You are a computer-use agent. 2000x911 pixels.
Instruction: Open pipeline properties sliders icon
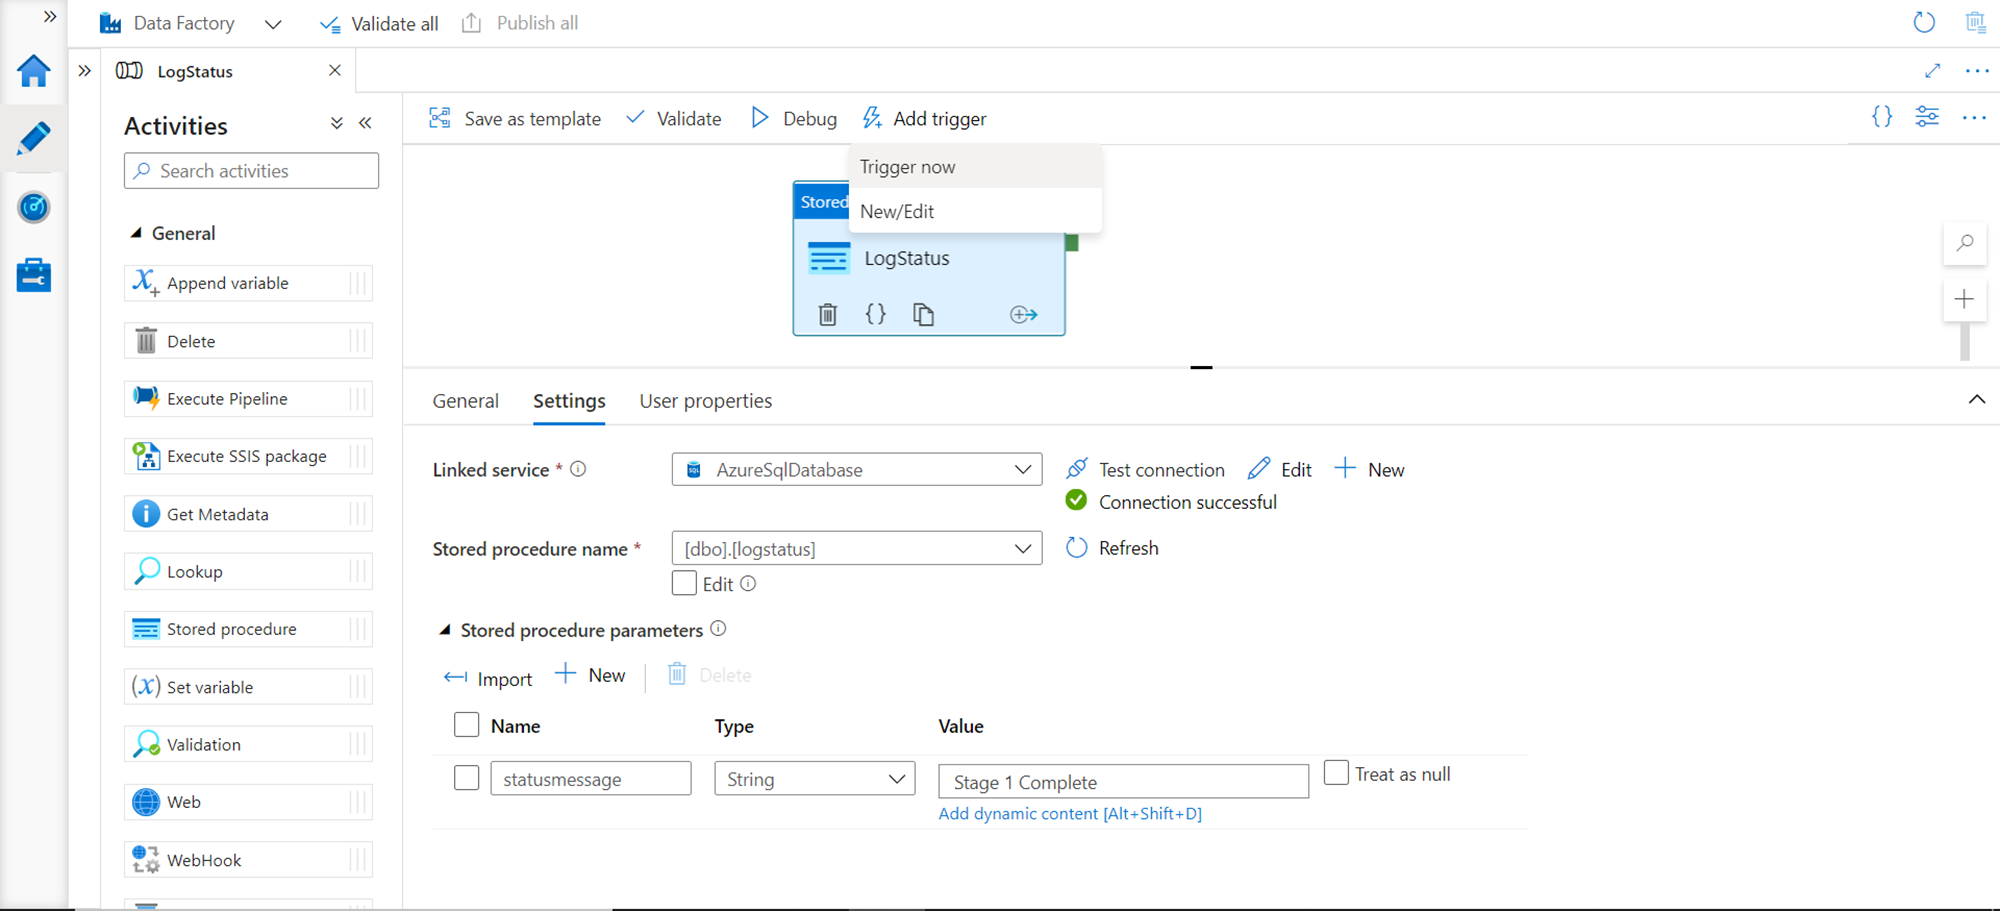(x=1927, y=117)
